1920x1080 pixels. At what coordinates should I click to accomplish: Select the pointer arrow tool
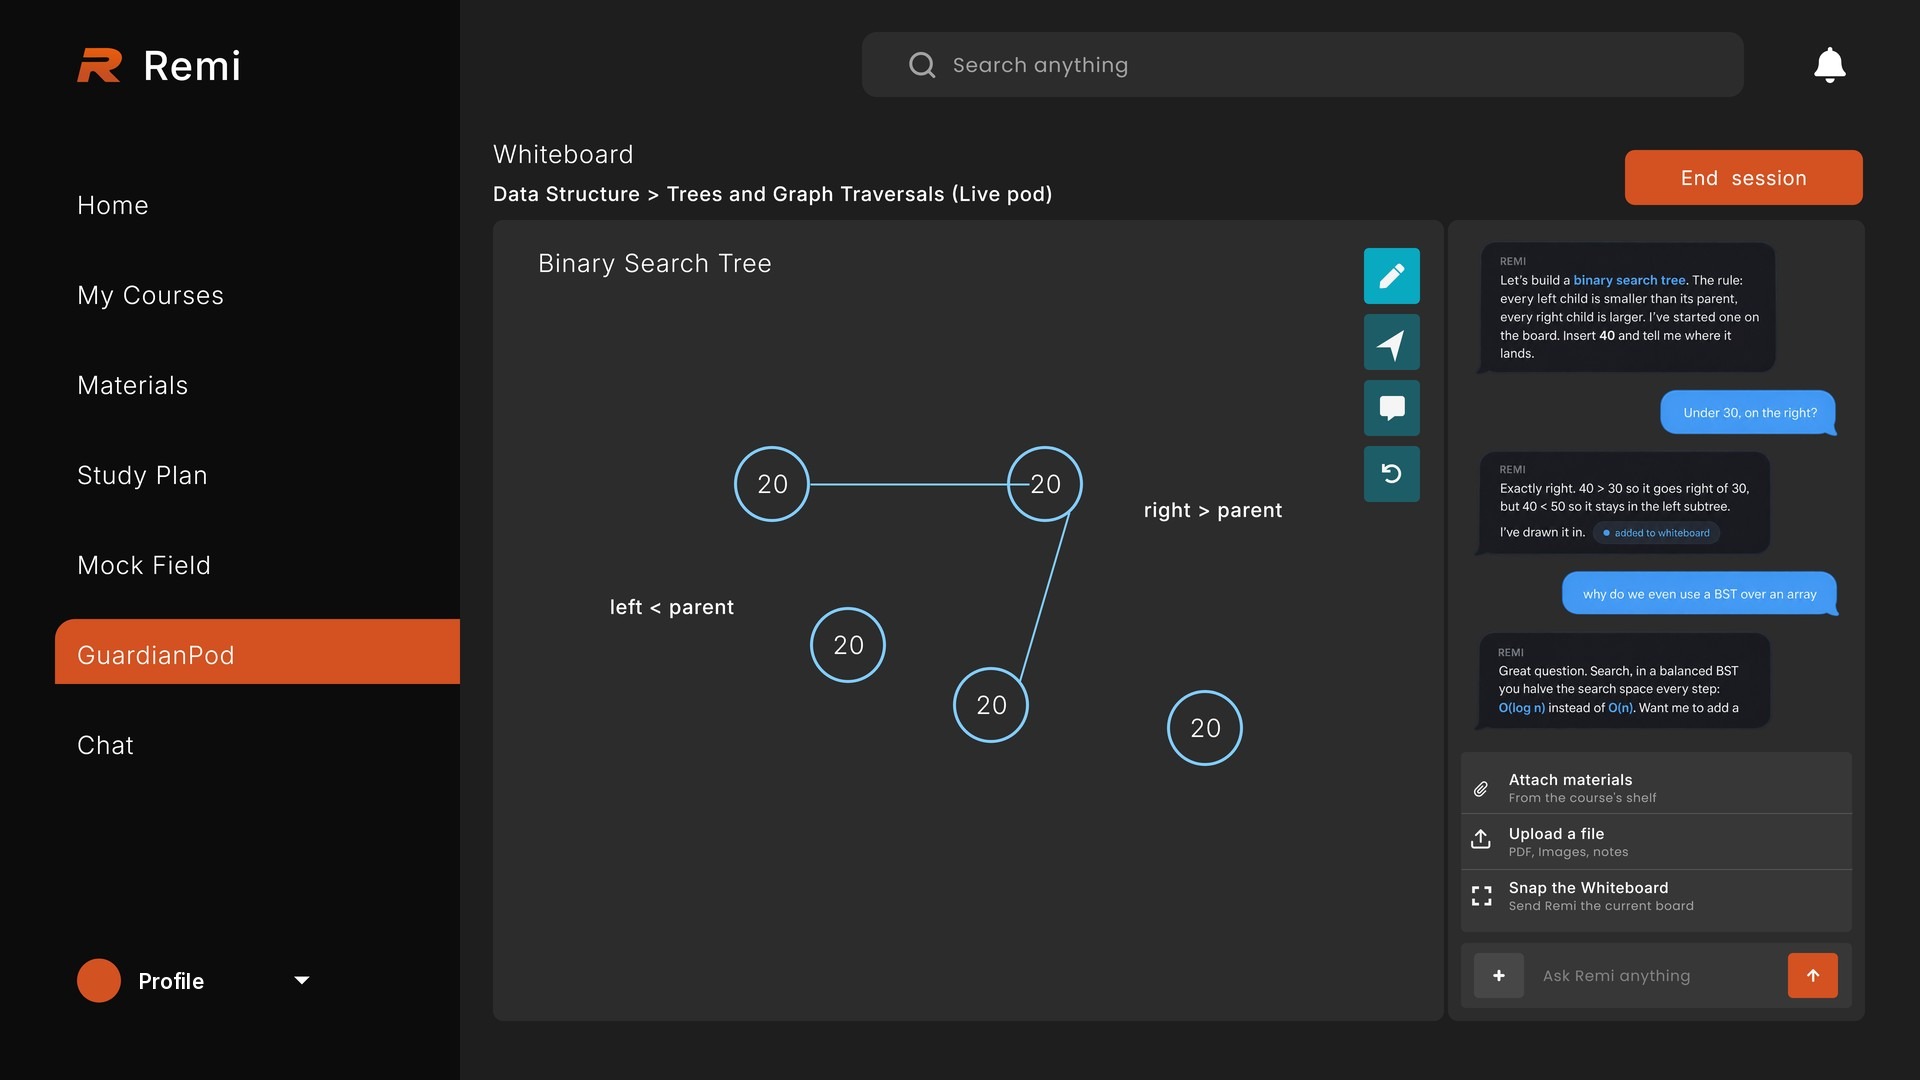point(1391,343)
